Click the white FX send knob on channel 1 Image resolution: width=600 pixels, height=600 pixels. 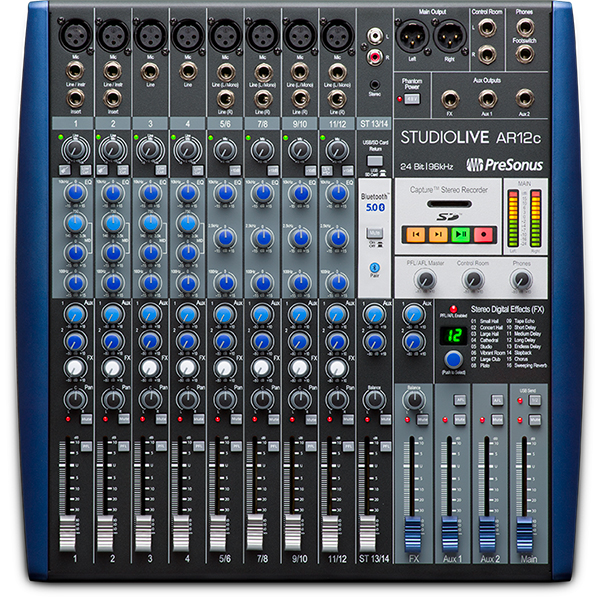pos(75,368)
